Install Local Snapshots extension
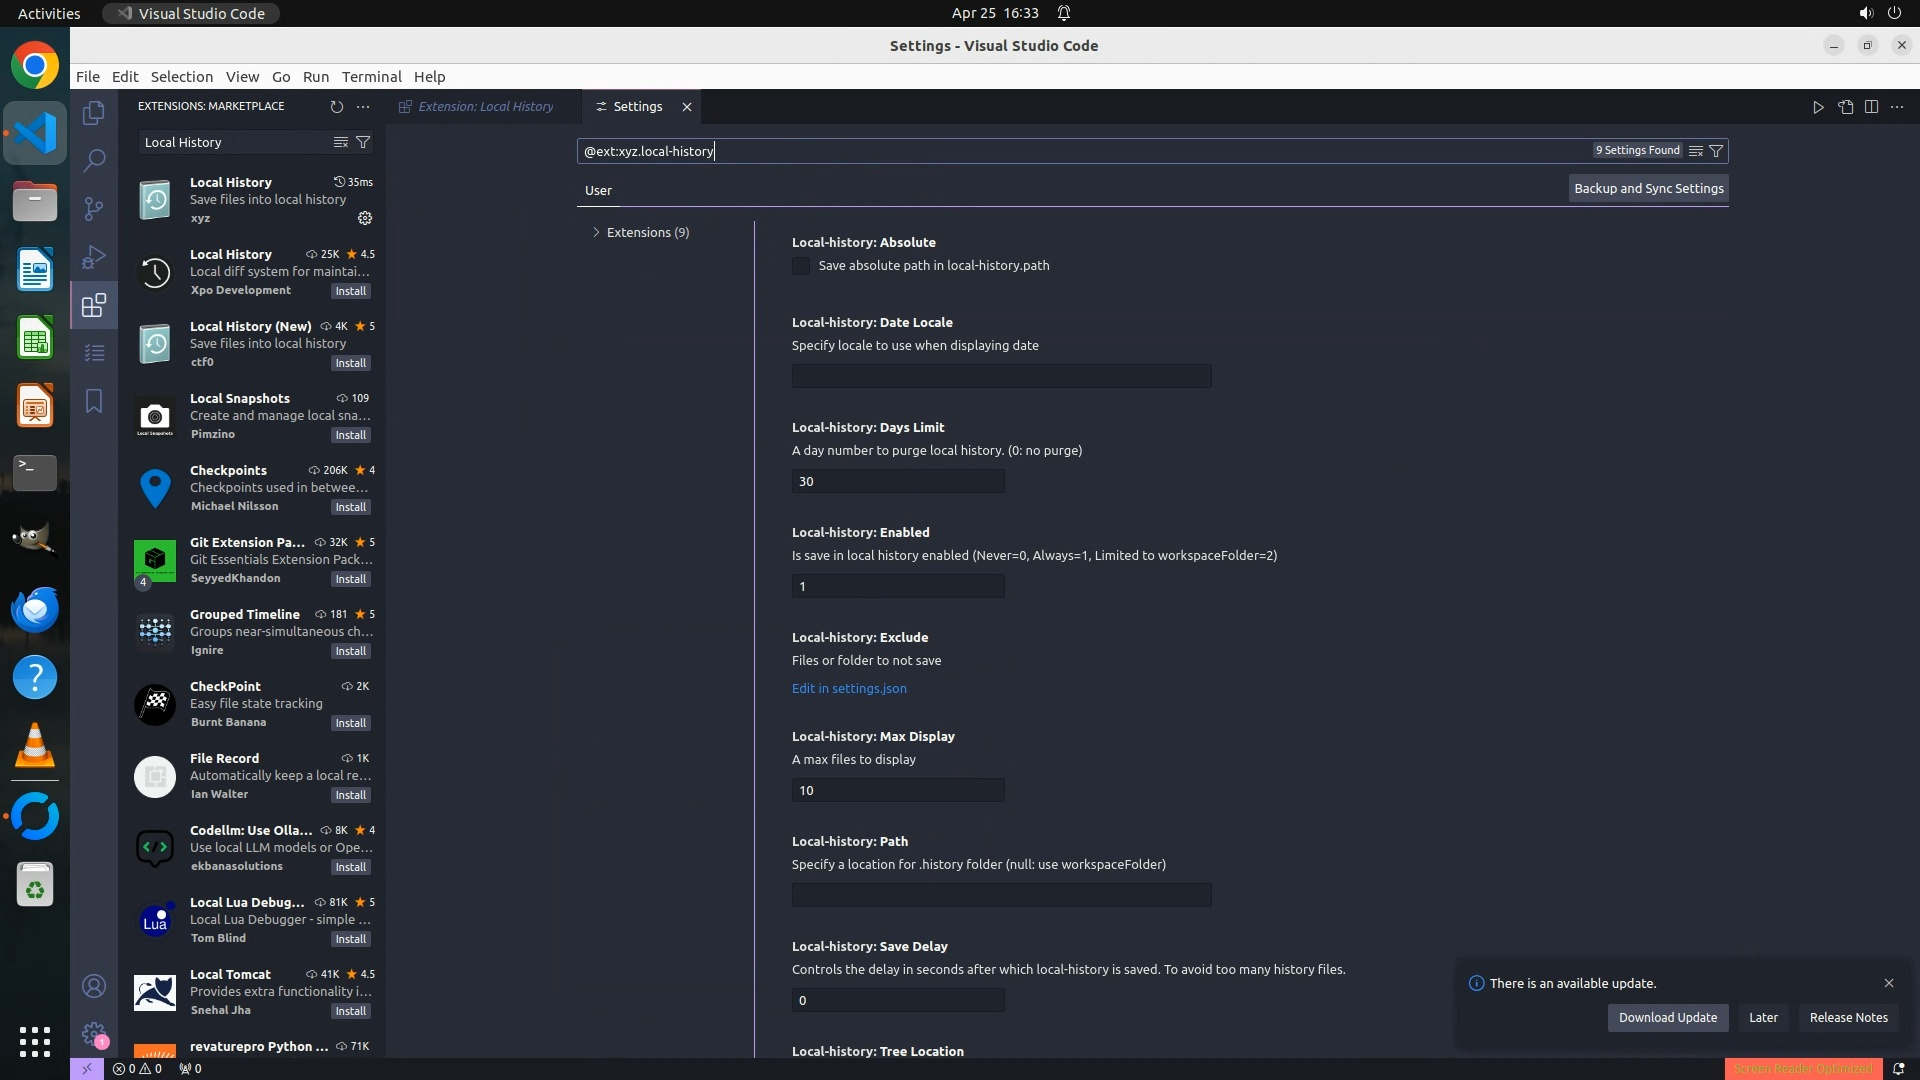 tap(350, 435)
